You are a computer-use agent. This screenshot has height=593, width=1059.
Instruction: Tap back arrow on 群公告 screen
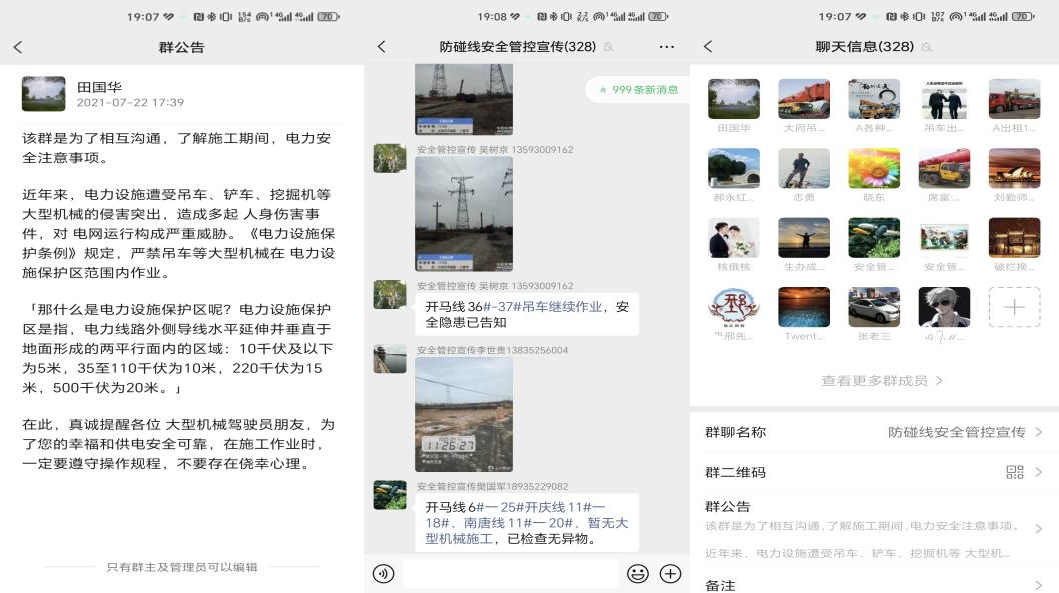pyautogui.click(x=18, y=48)
